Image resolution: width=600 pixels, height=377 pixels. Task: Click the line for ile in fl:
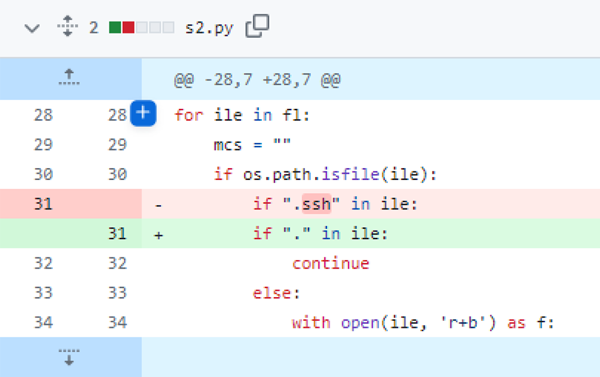tap(371, 115)
